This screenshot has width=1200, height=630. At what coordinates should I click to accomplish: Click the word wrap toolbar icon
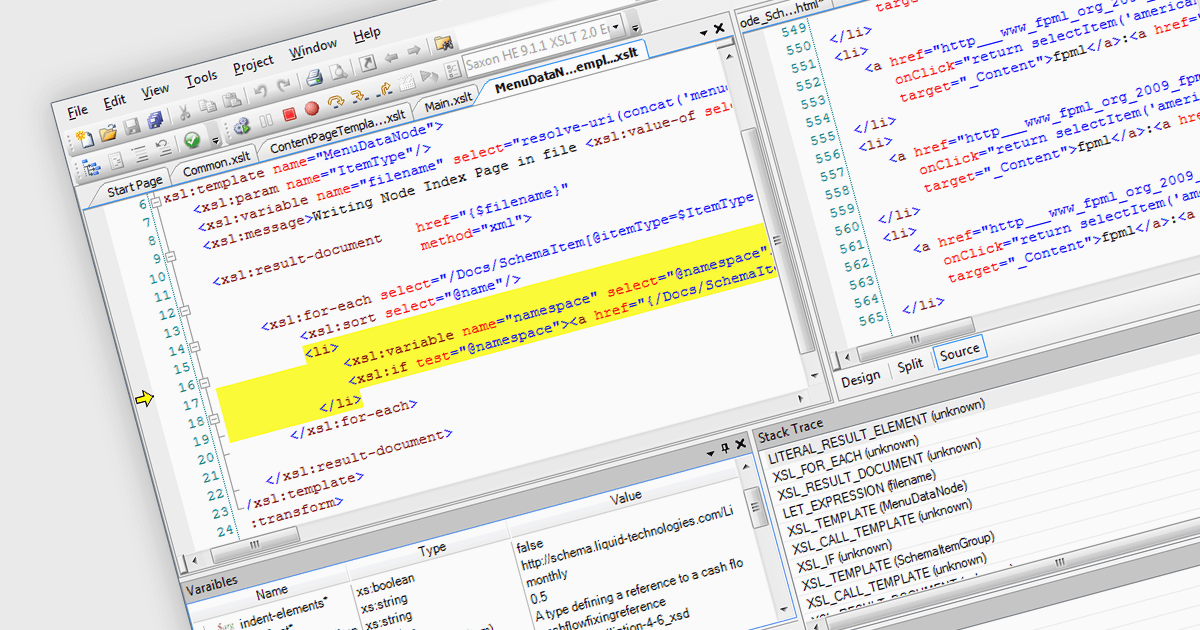[x=163, y=148]
